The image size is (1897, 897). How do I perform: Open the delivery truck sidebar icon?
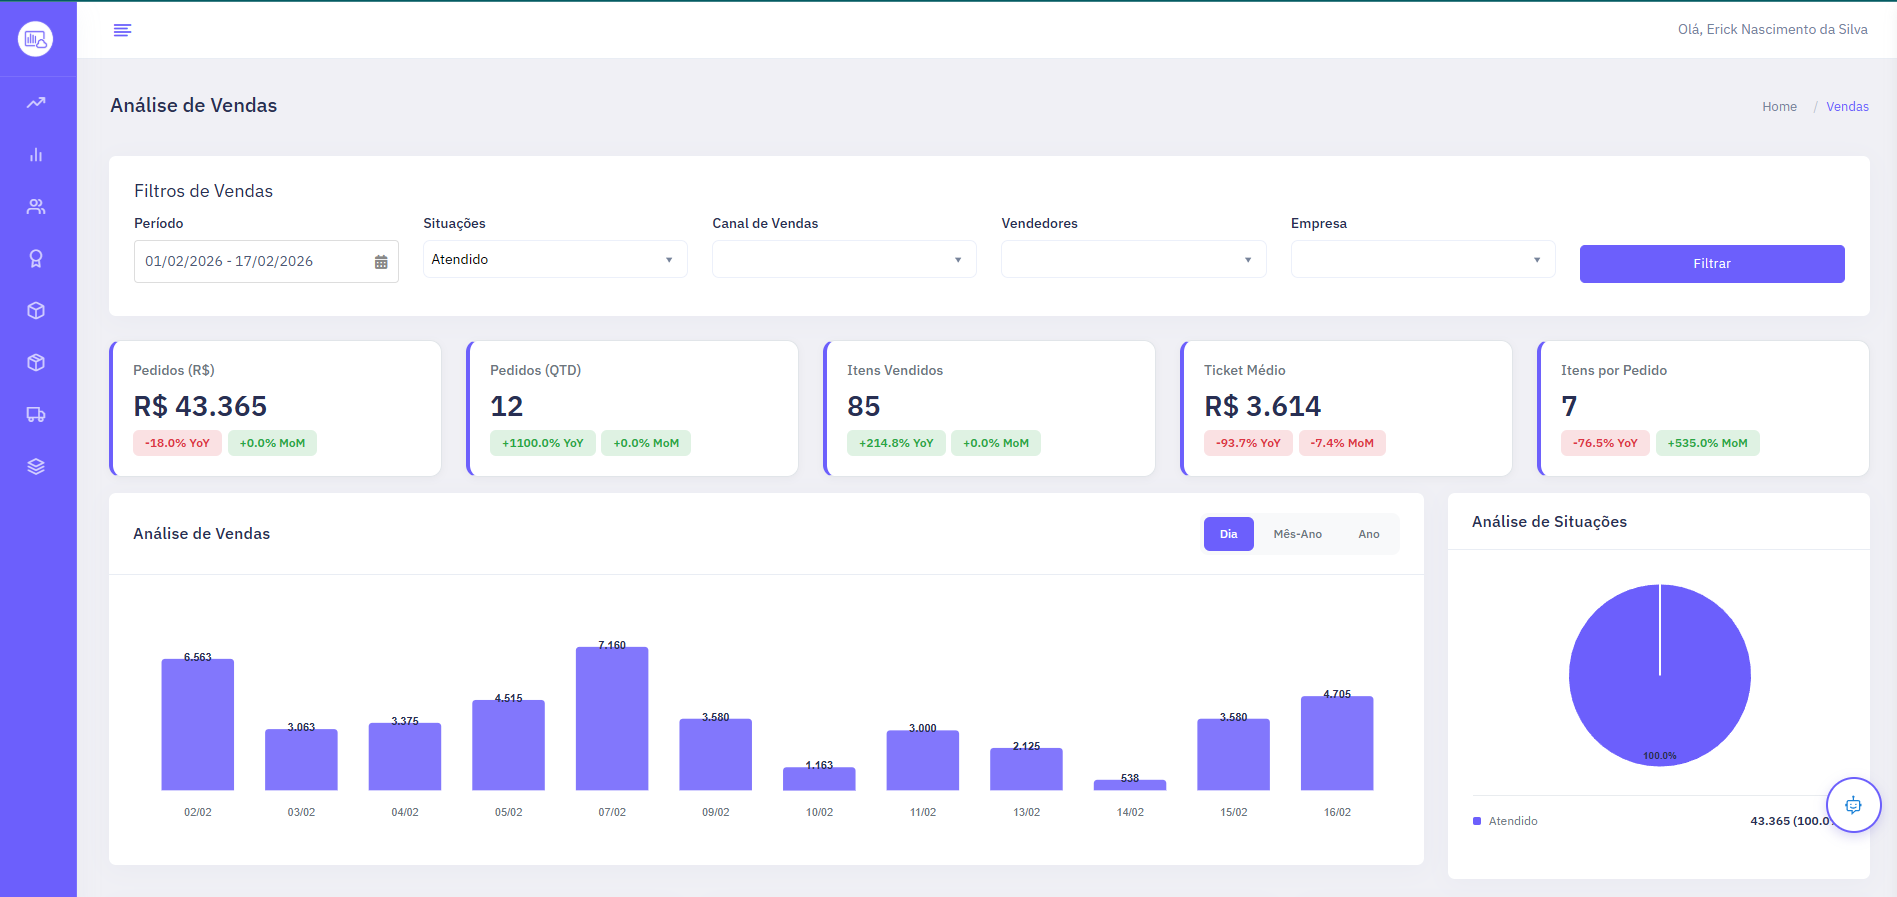tap(36, 415)
